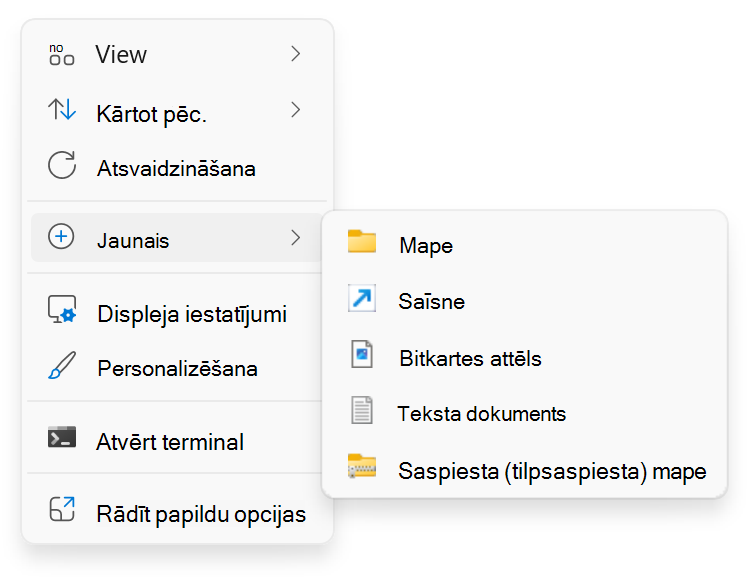Image resolution: width=756 pixels, height=577 pixels.
Task: Click the yellow Mape folder icon
Action: point(362,242)
